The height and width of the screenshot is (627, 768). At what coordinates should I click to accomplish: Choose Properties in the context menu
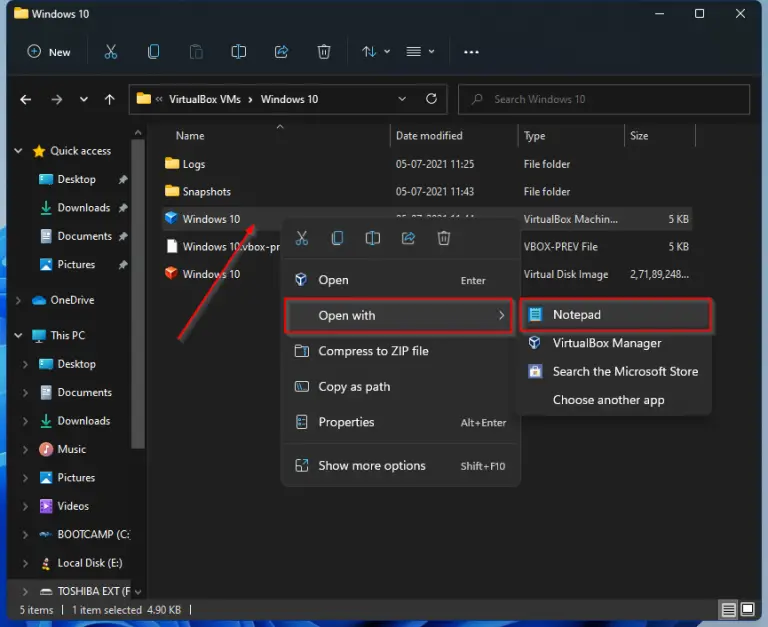(400, 422)
